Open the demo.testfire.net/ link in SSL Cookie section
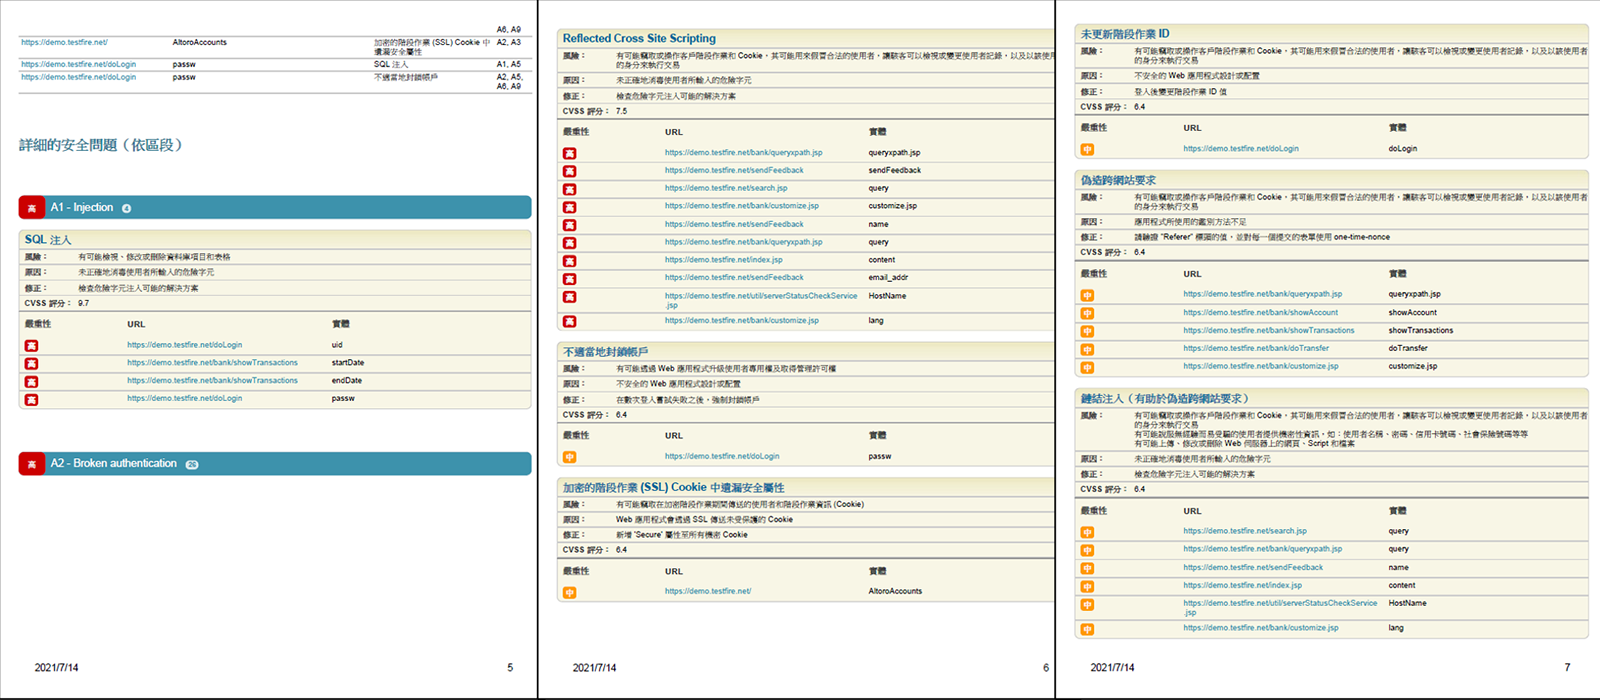Screen dimensions: 1600x700 click(708, 592)
